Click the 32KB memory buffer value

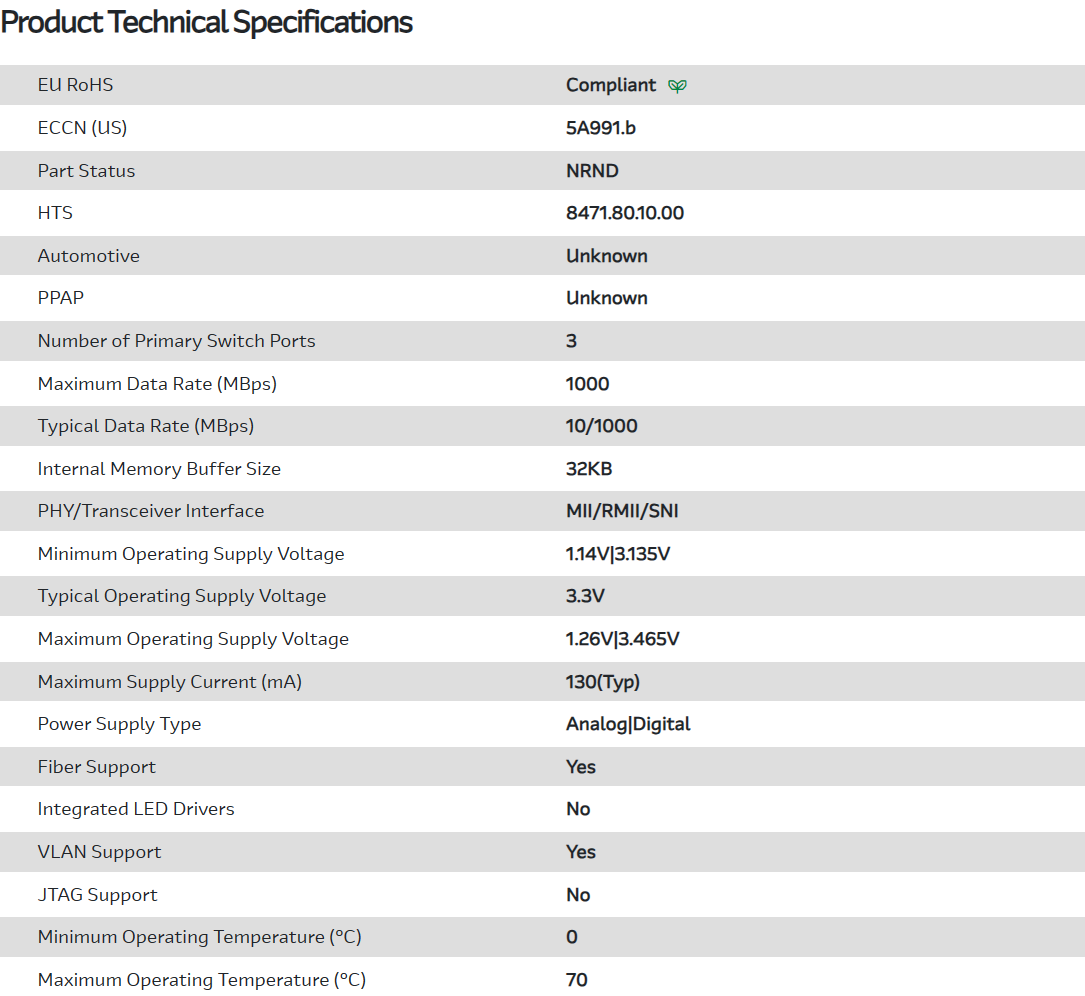click(x=588, y=469)
